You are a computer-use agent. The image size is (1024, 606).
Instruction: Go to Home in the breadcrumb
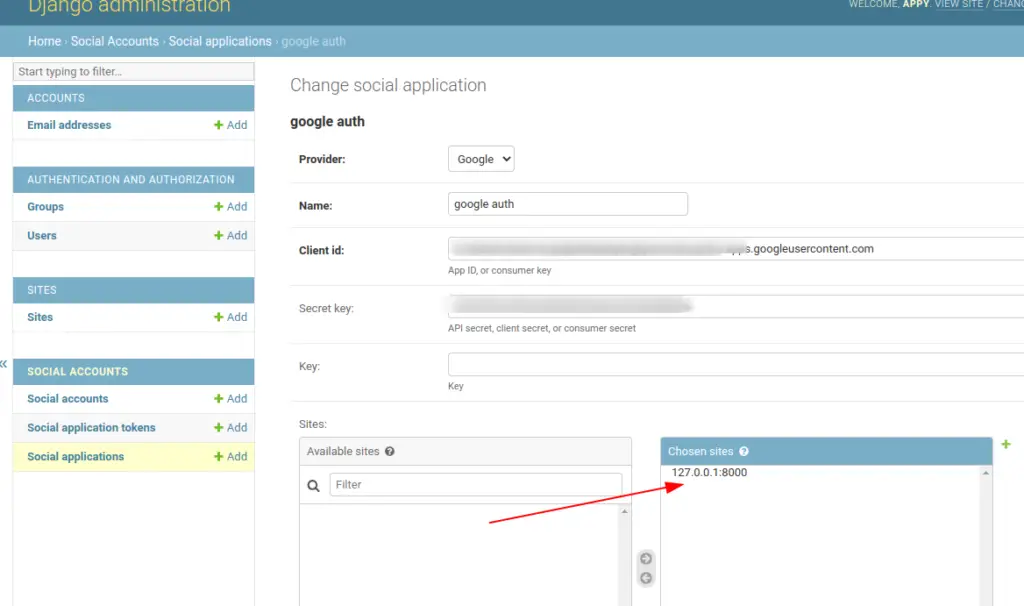coord(44,41)
